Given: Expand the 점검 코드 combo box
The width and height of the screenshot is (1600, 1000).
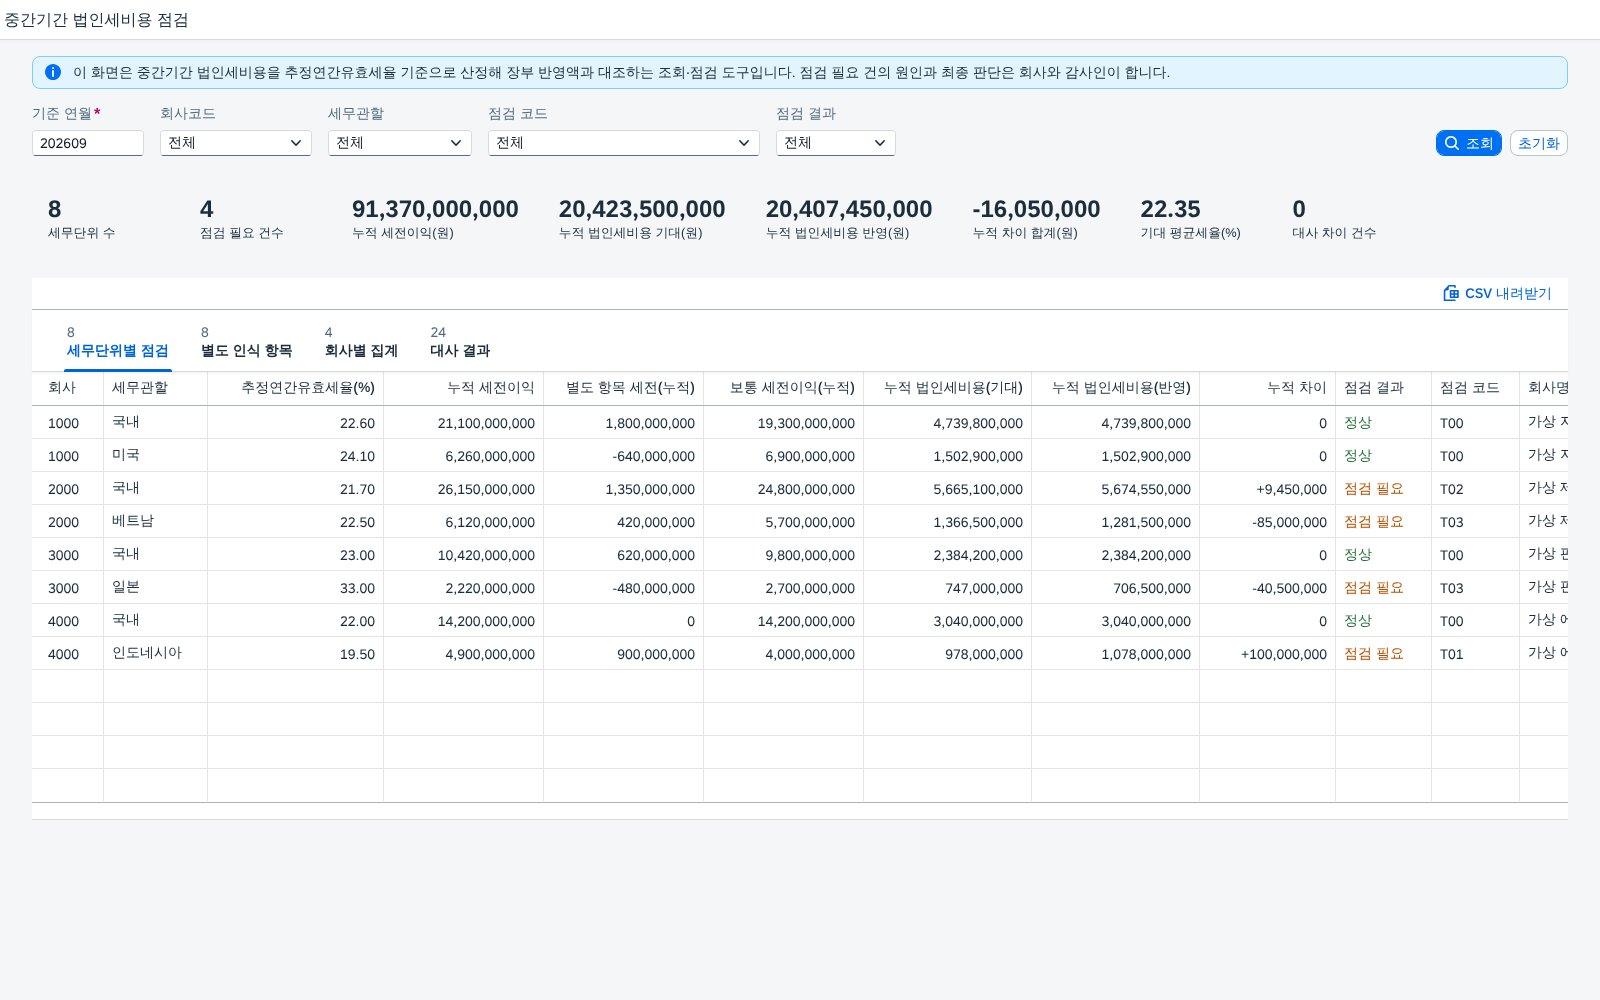Looking at the screenshot, I should point(624,143).
